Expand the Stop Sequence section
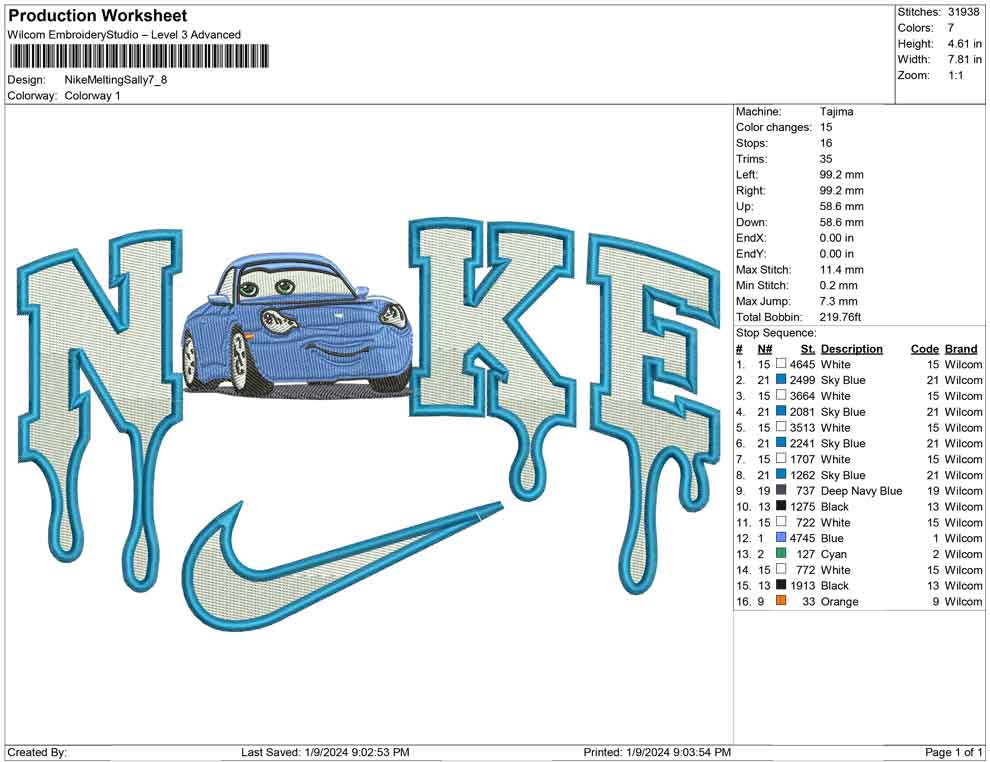This screenshot has width=990, height=762. (774, 332)
